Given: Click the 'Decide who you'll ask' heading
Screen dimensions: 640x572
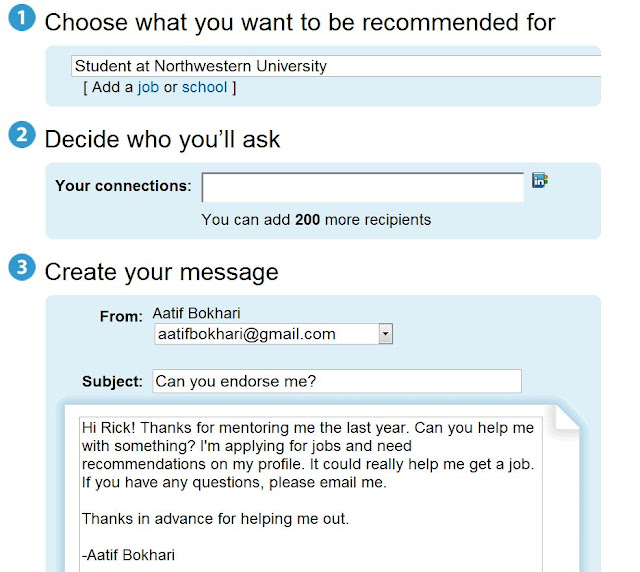Looking at the screenshot, I should 162,139.
